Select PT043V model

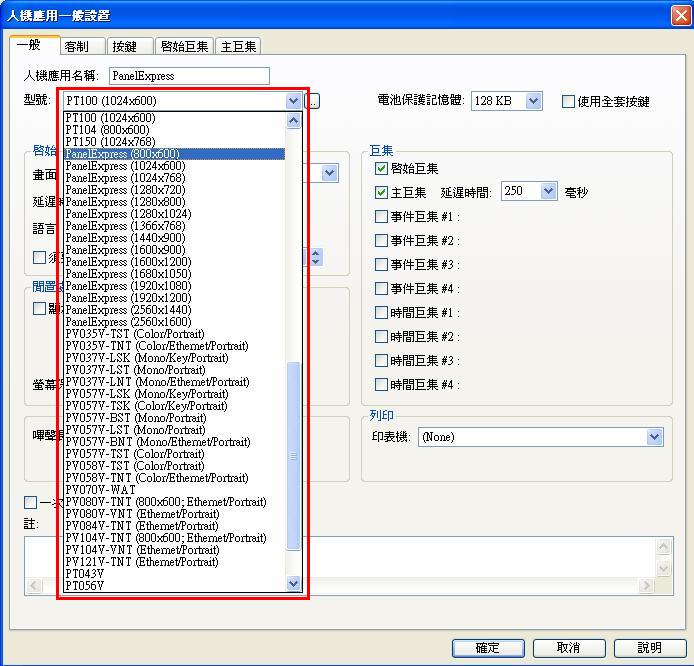coord(175,574)
